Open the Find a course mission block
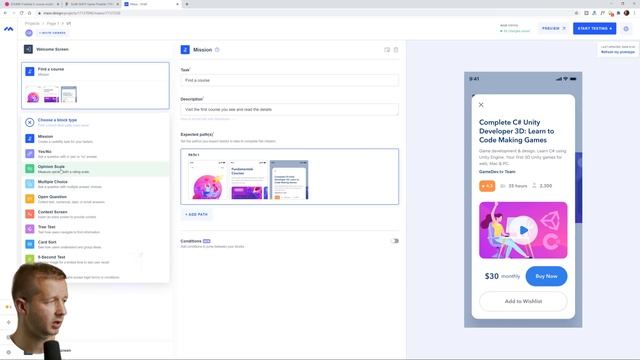640x360 pixels. click(x=95, y=86)
